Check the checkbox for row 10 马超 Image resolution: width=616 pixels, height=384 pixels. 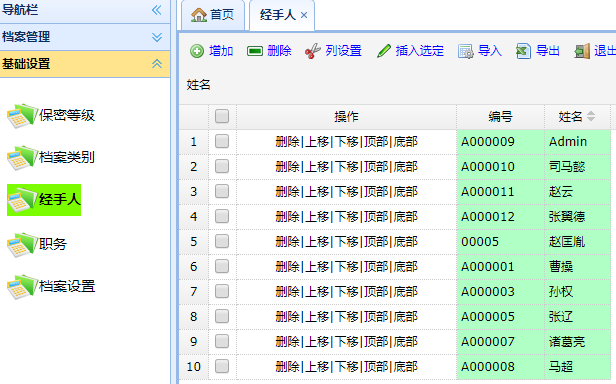click(x=222, y=367)
